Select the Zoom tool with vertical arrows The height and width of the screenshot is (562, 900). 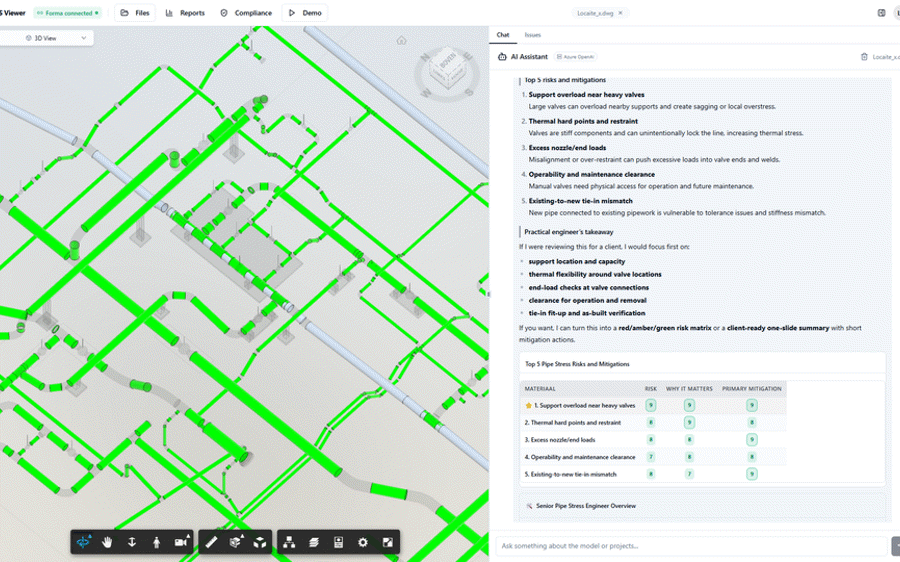coord(131,542)
